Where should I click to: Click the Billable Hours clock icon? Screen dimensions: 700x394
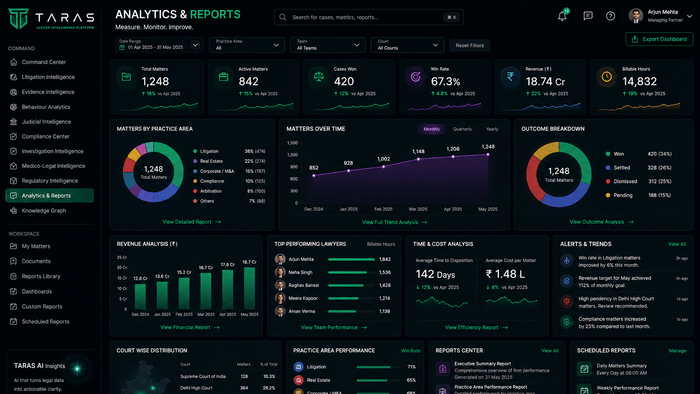[x=606, y=77]
